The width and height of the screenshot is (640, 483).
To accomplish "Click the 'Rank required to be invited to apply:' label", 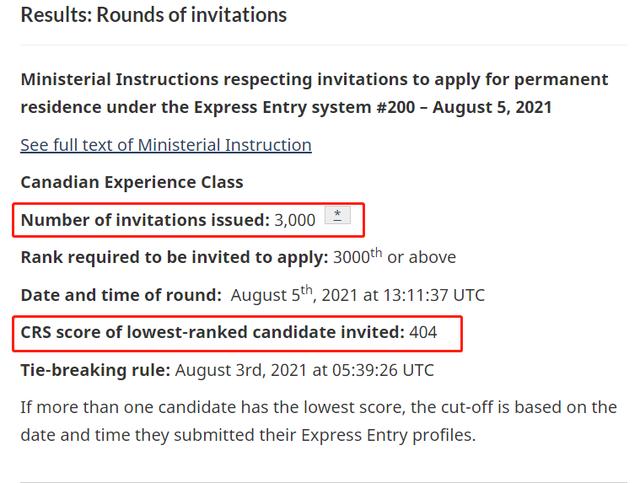I will click(174, 257).
